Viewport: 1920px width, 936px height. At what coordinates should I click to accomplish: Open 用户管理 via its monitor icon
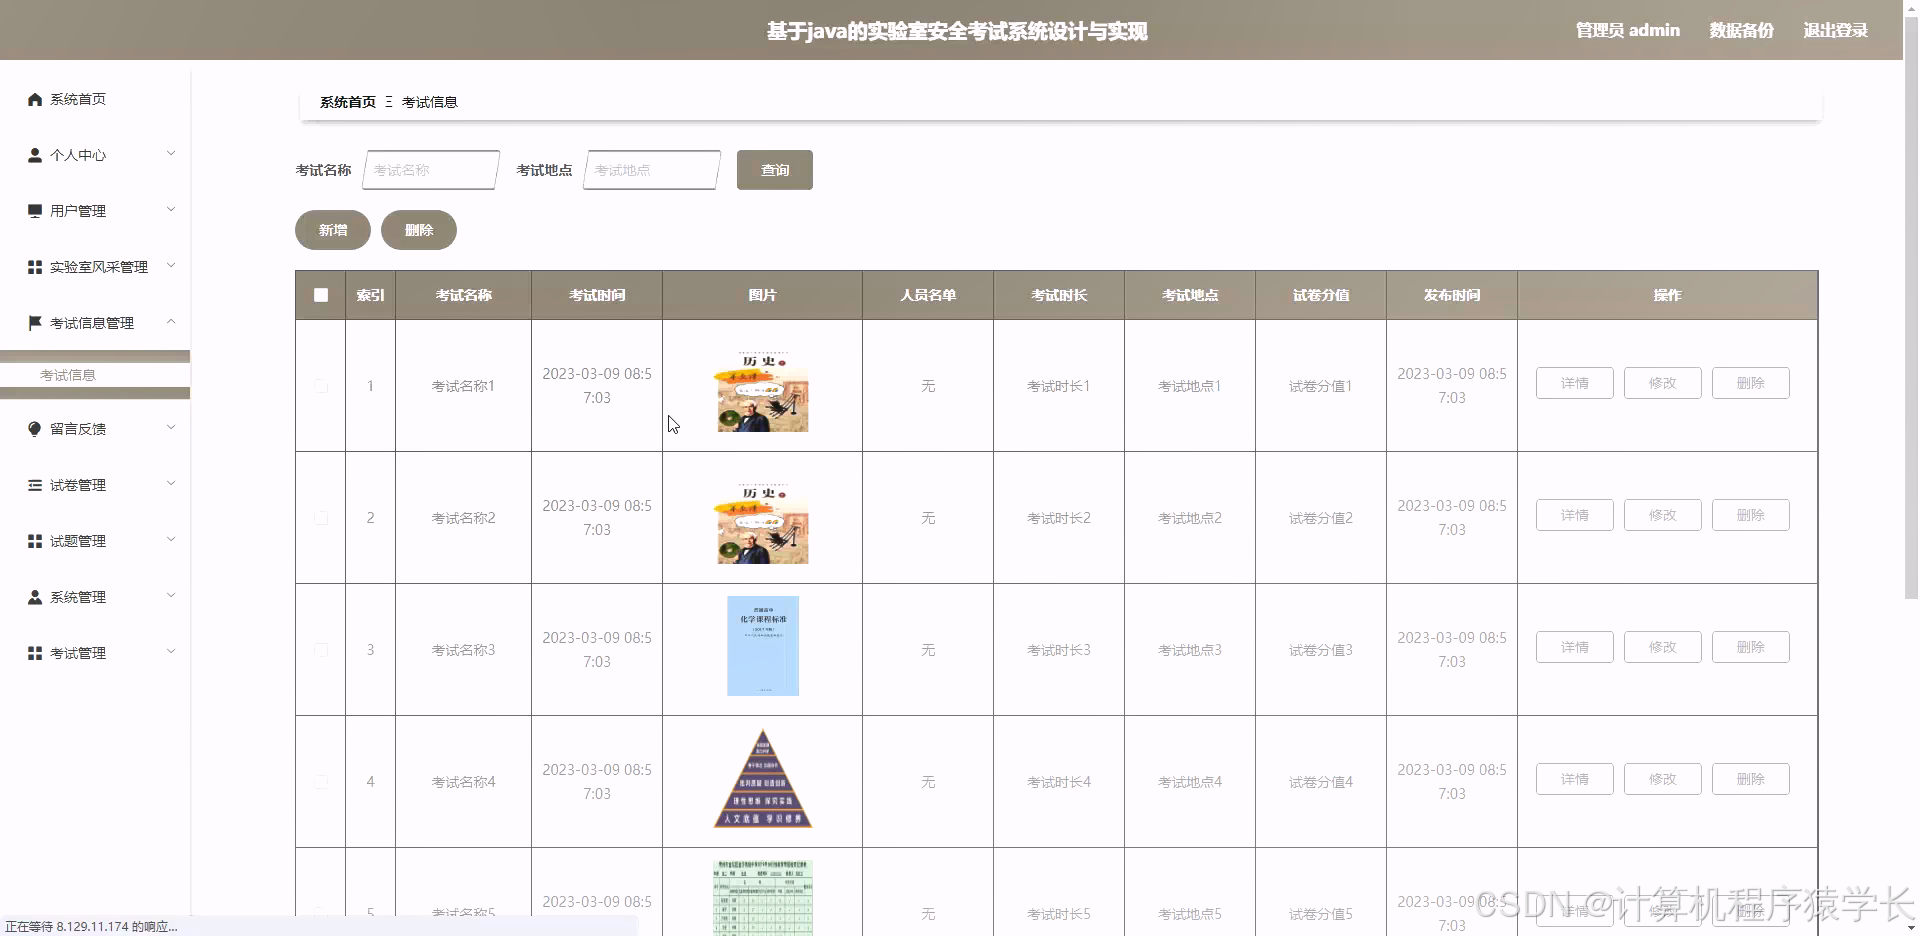[34, 211]
